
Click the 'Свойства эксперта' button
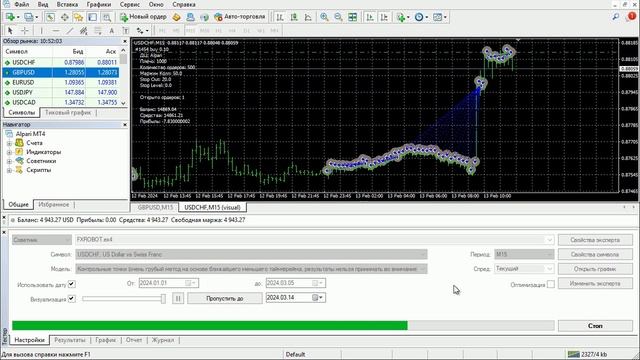[x=595, y=240]
